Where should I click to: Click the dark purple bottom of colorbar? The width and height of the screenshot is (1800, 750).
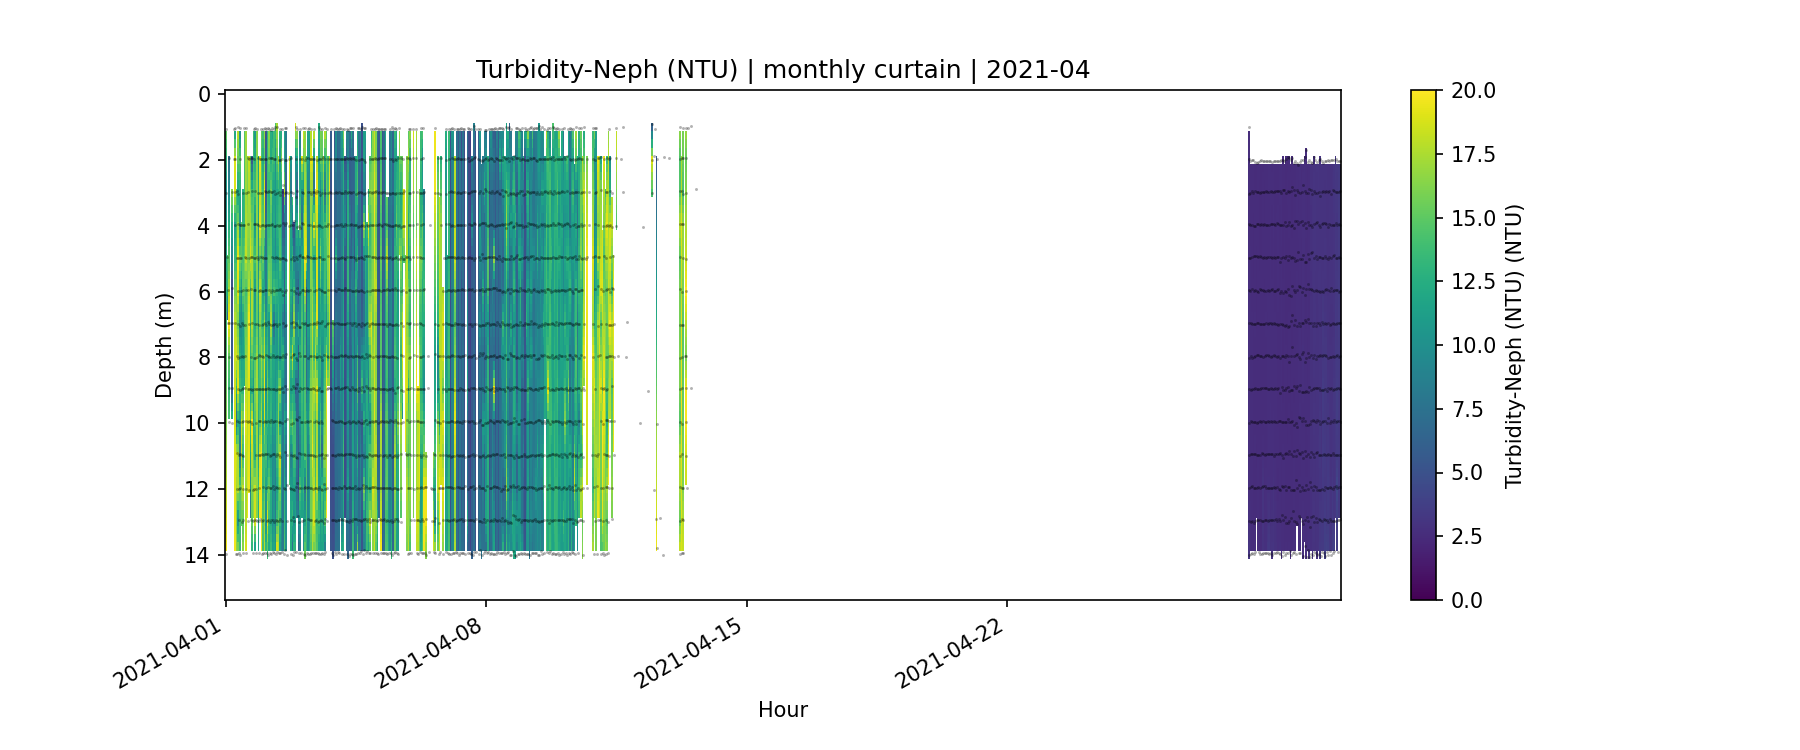coord(1423,594)
